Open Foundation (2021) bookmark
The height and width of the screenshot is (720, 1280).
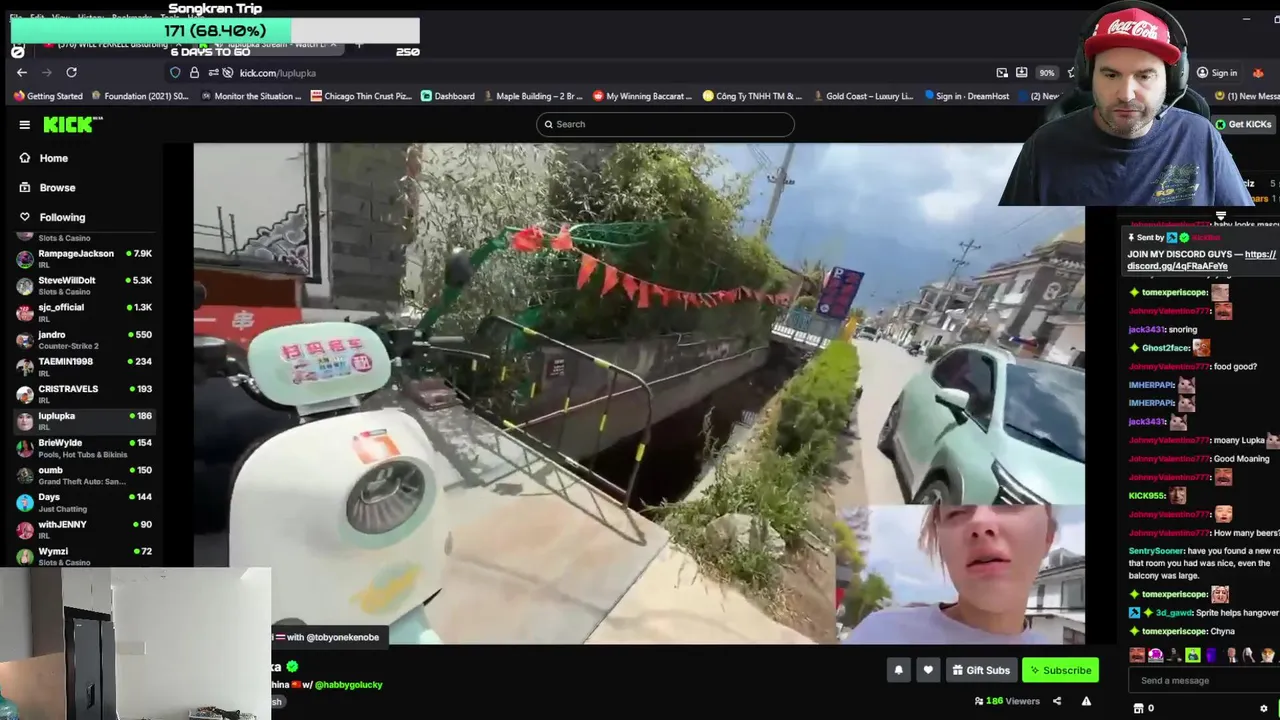point(140,96)
